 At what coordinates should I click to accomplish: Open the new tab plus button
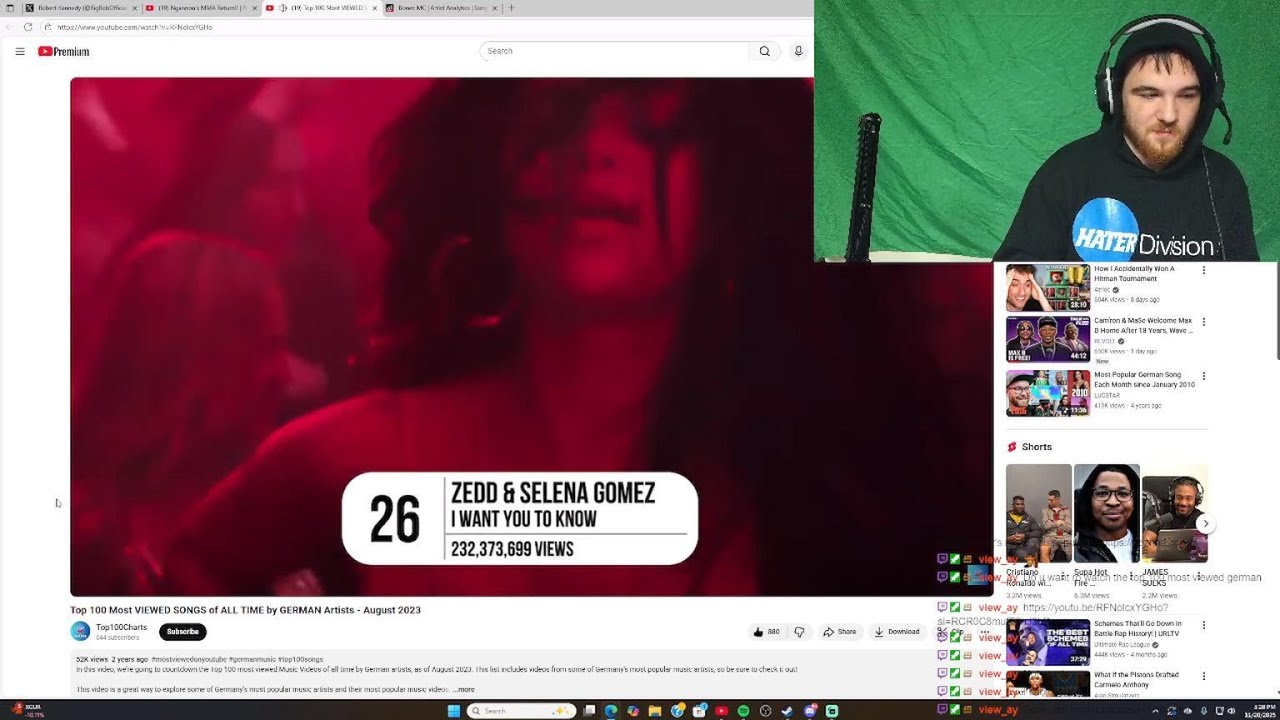(511, 8)
